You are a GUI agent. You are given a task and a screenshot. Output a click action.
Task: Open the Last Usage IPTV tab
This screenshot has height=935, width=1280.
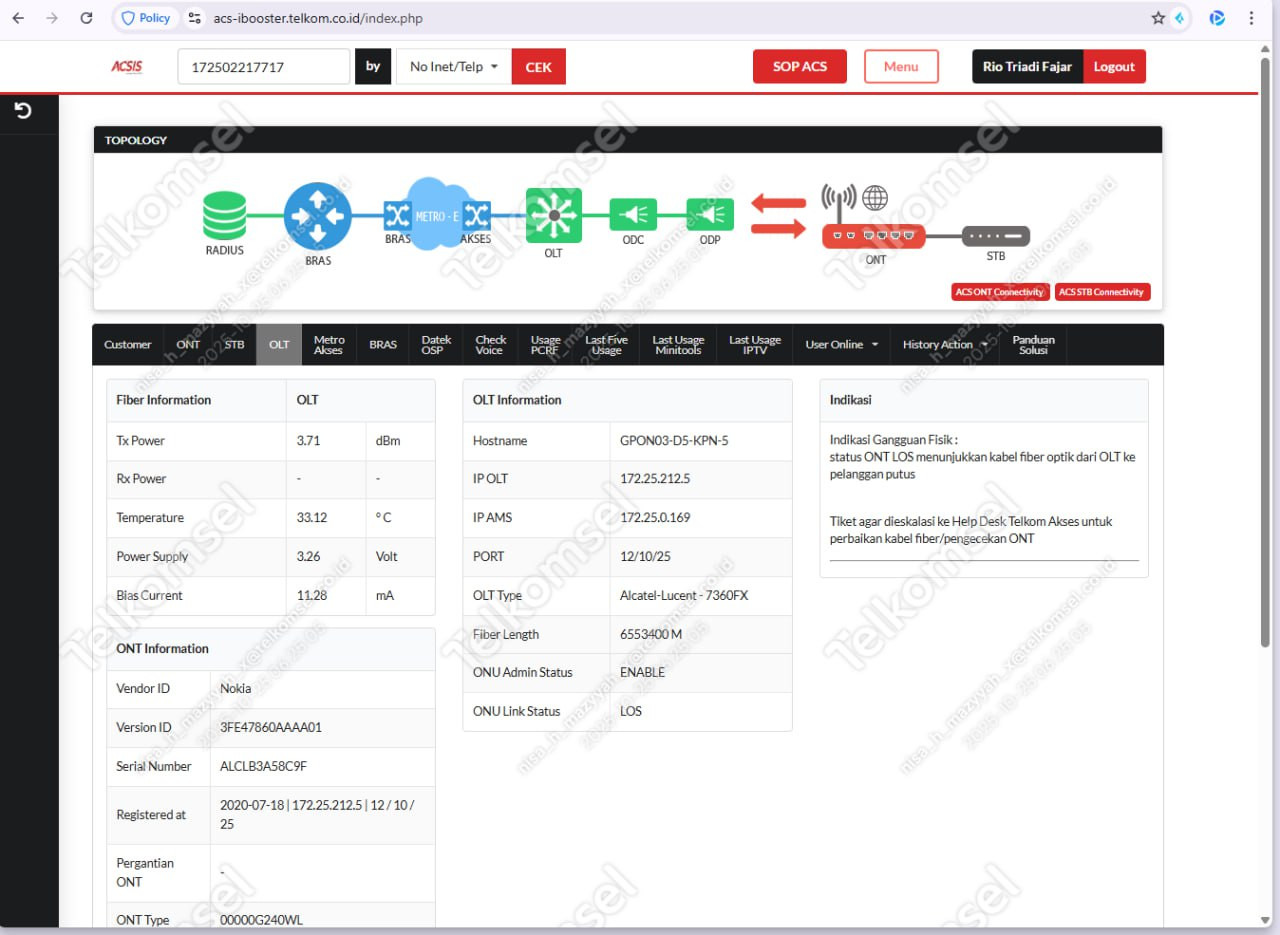[x=755, y=345]
